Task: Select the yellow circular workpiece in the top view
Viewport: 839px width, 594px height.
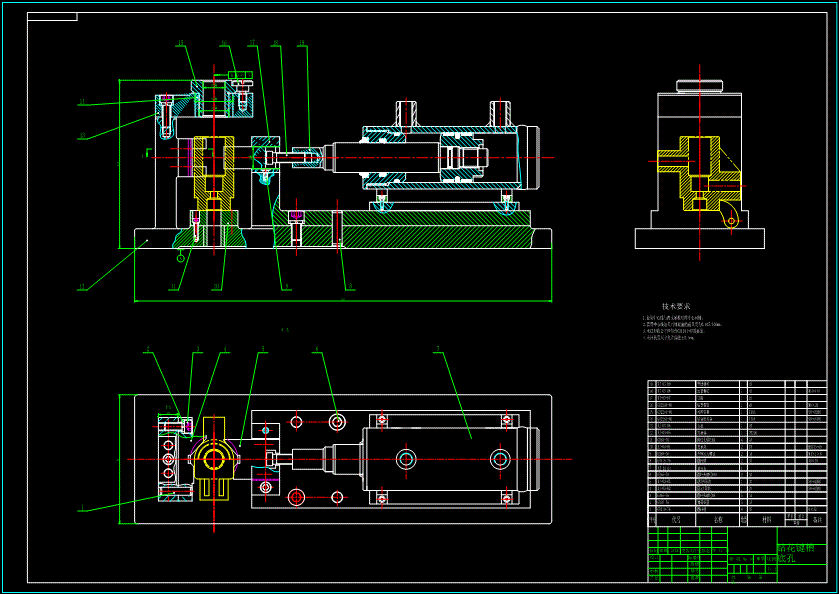Action: click(x=214, y=460)
